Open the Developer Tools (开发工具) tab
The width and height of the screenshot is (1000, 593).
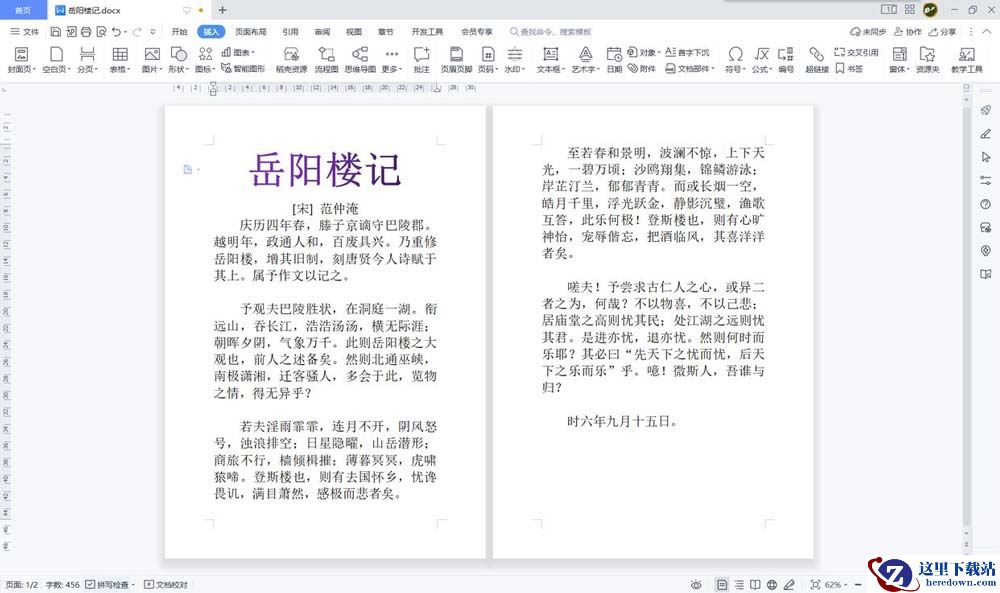tap(427, 31)
